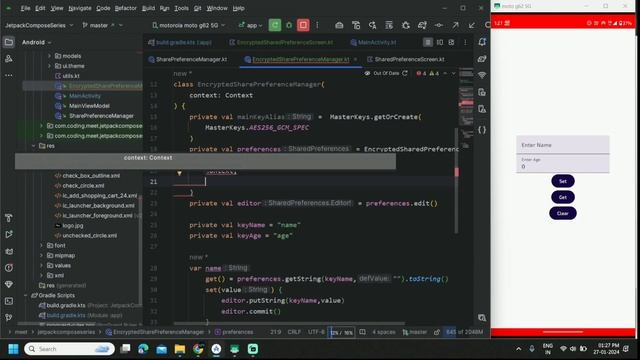
Task: Open the Edge browser taskbar icon
Action: tap(143, 349)
